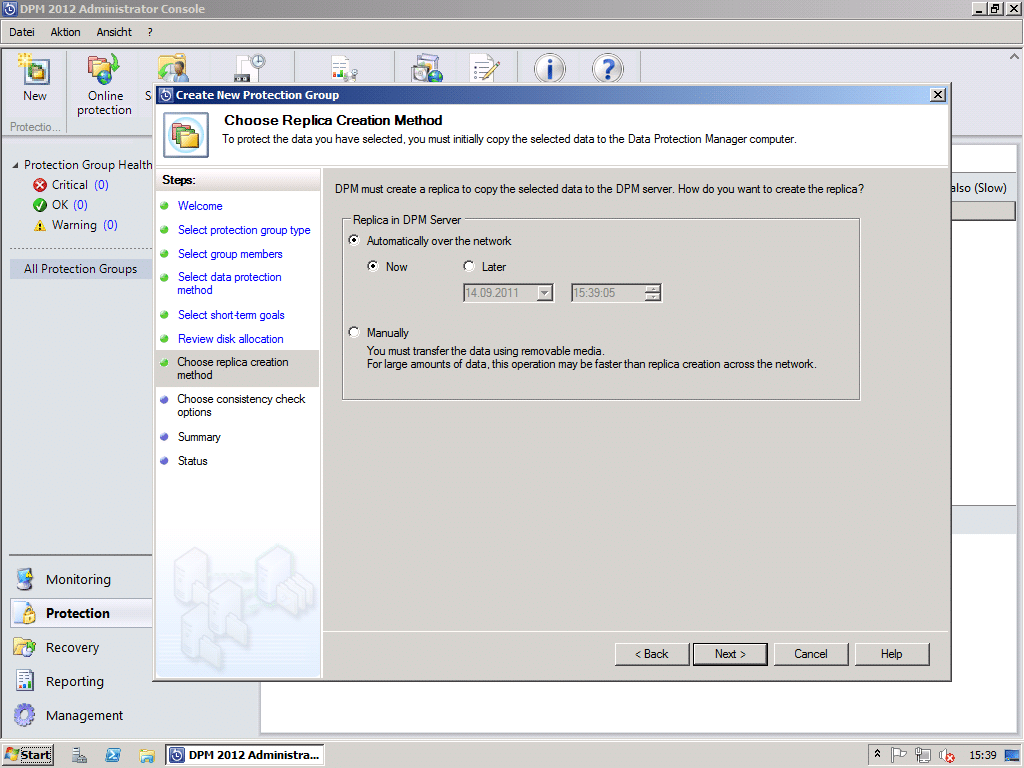Open the Online protection toolbar icon
This screenshot has height=768, width=1024.
[104, 69]
